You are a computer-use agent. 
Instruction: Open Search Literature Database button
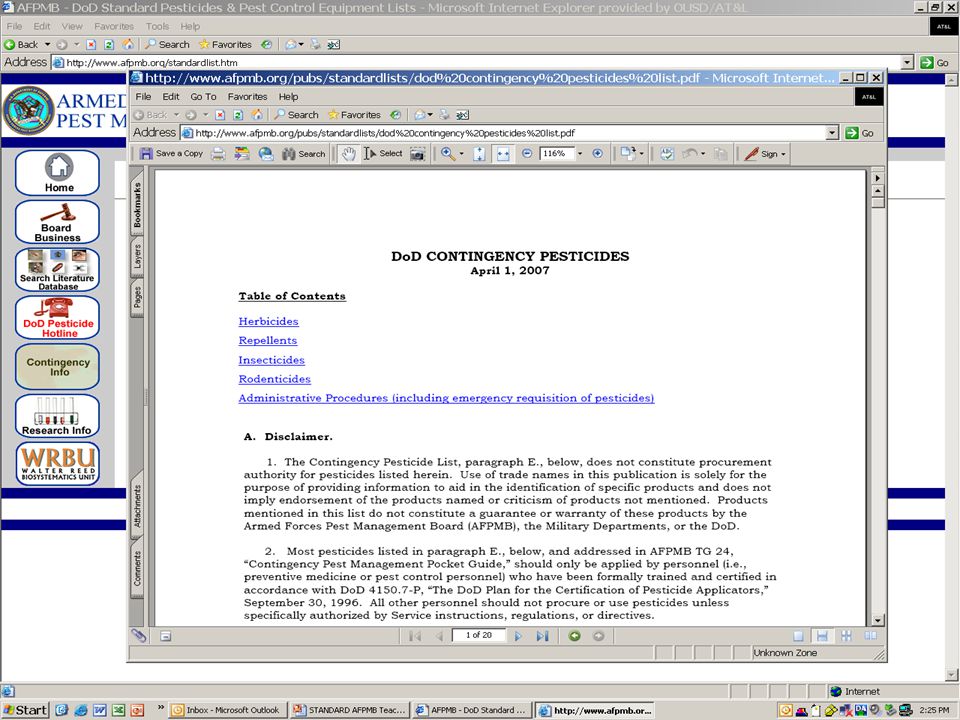click(x=58, y=269)
